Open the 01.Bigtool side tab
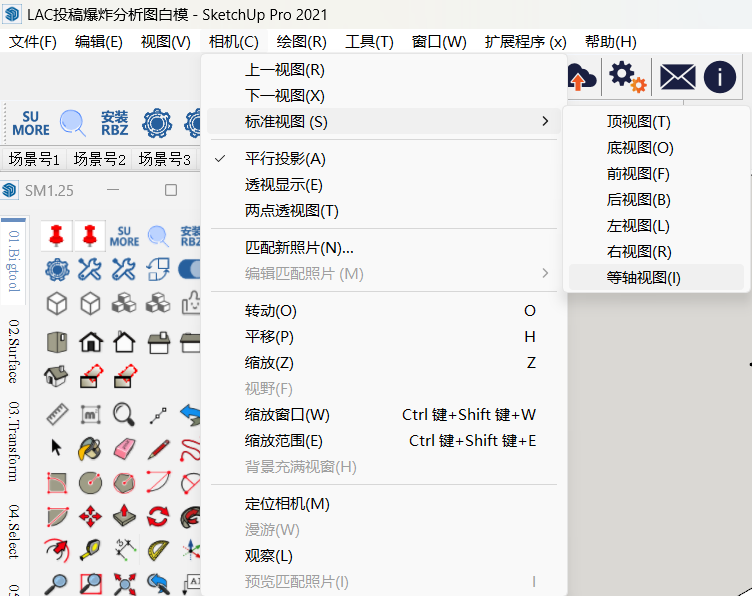The height and width of the screenshot is (596, 752). 14,261
